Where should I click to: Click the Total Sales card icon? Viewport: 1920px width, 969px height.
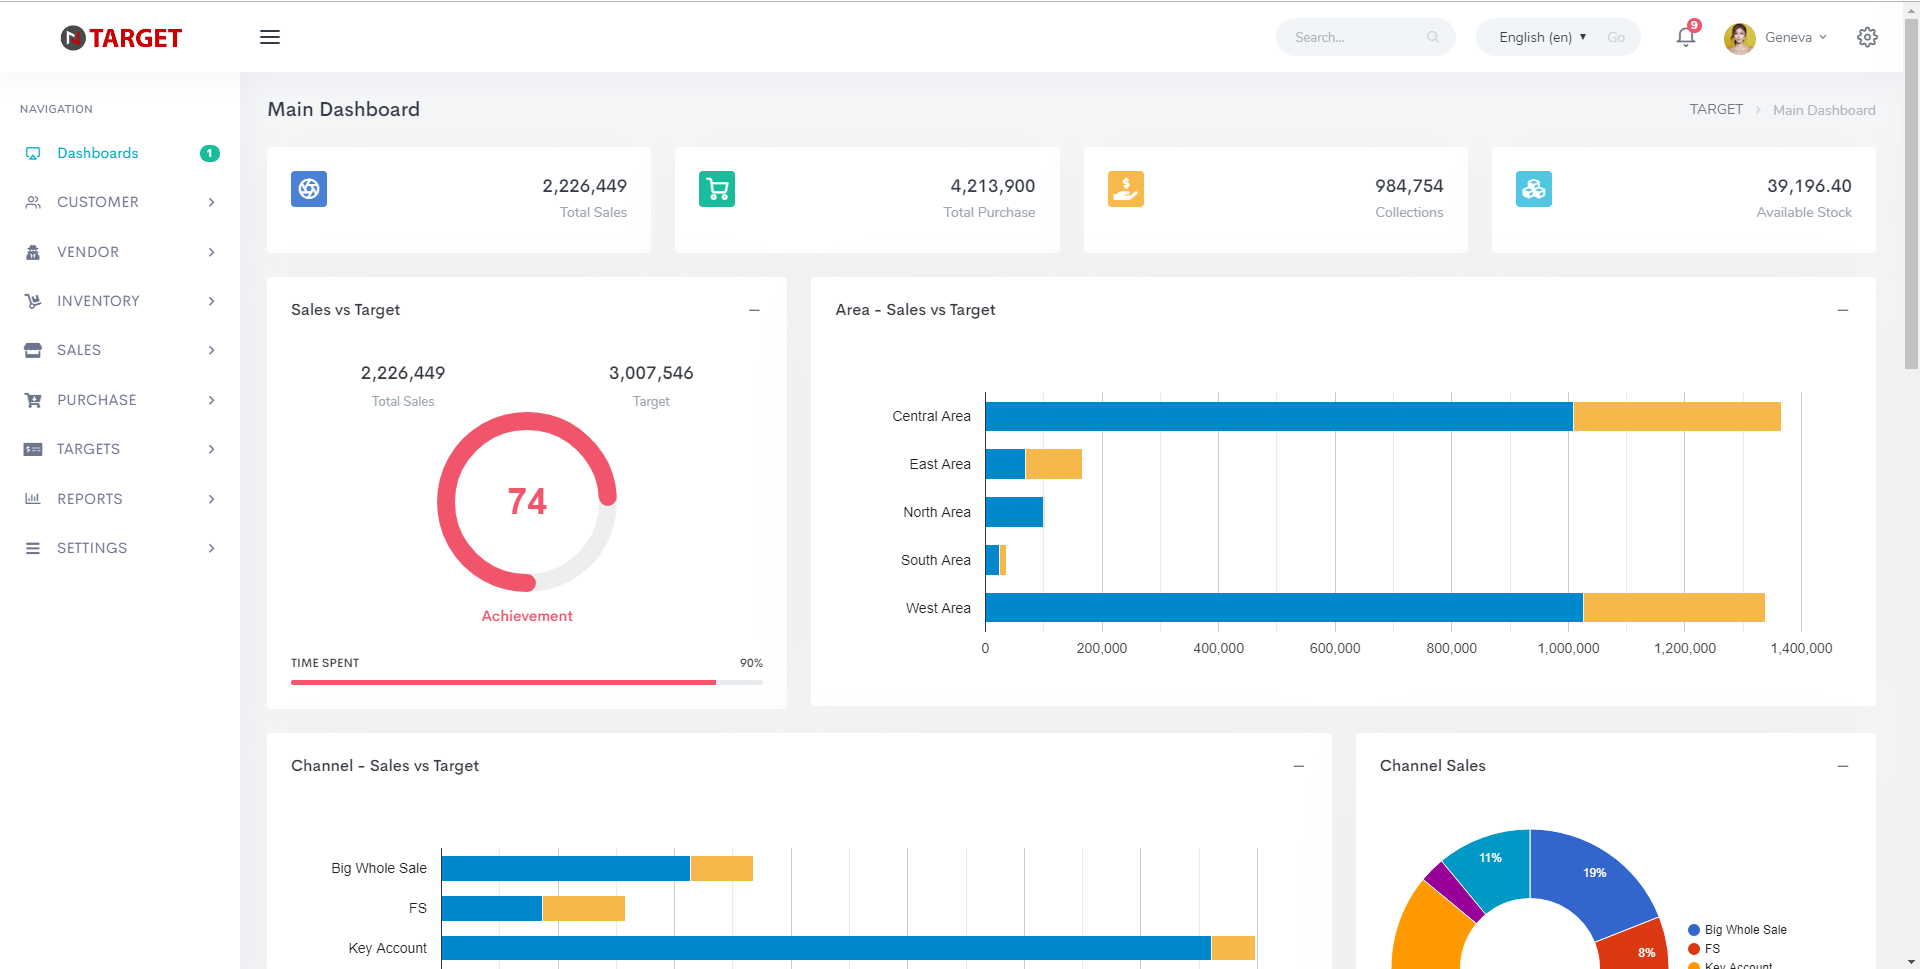click(x=309, y=188)
